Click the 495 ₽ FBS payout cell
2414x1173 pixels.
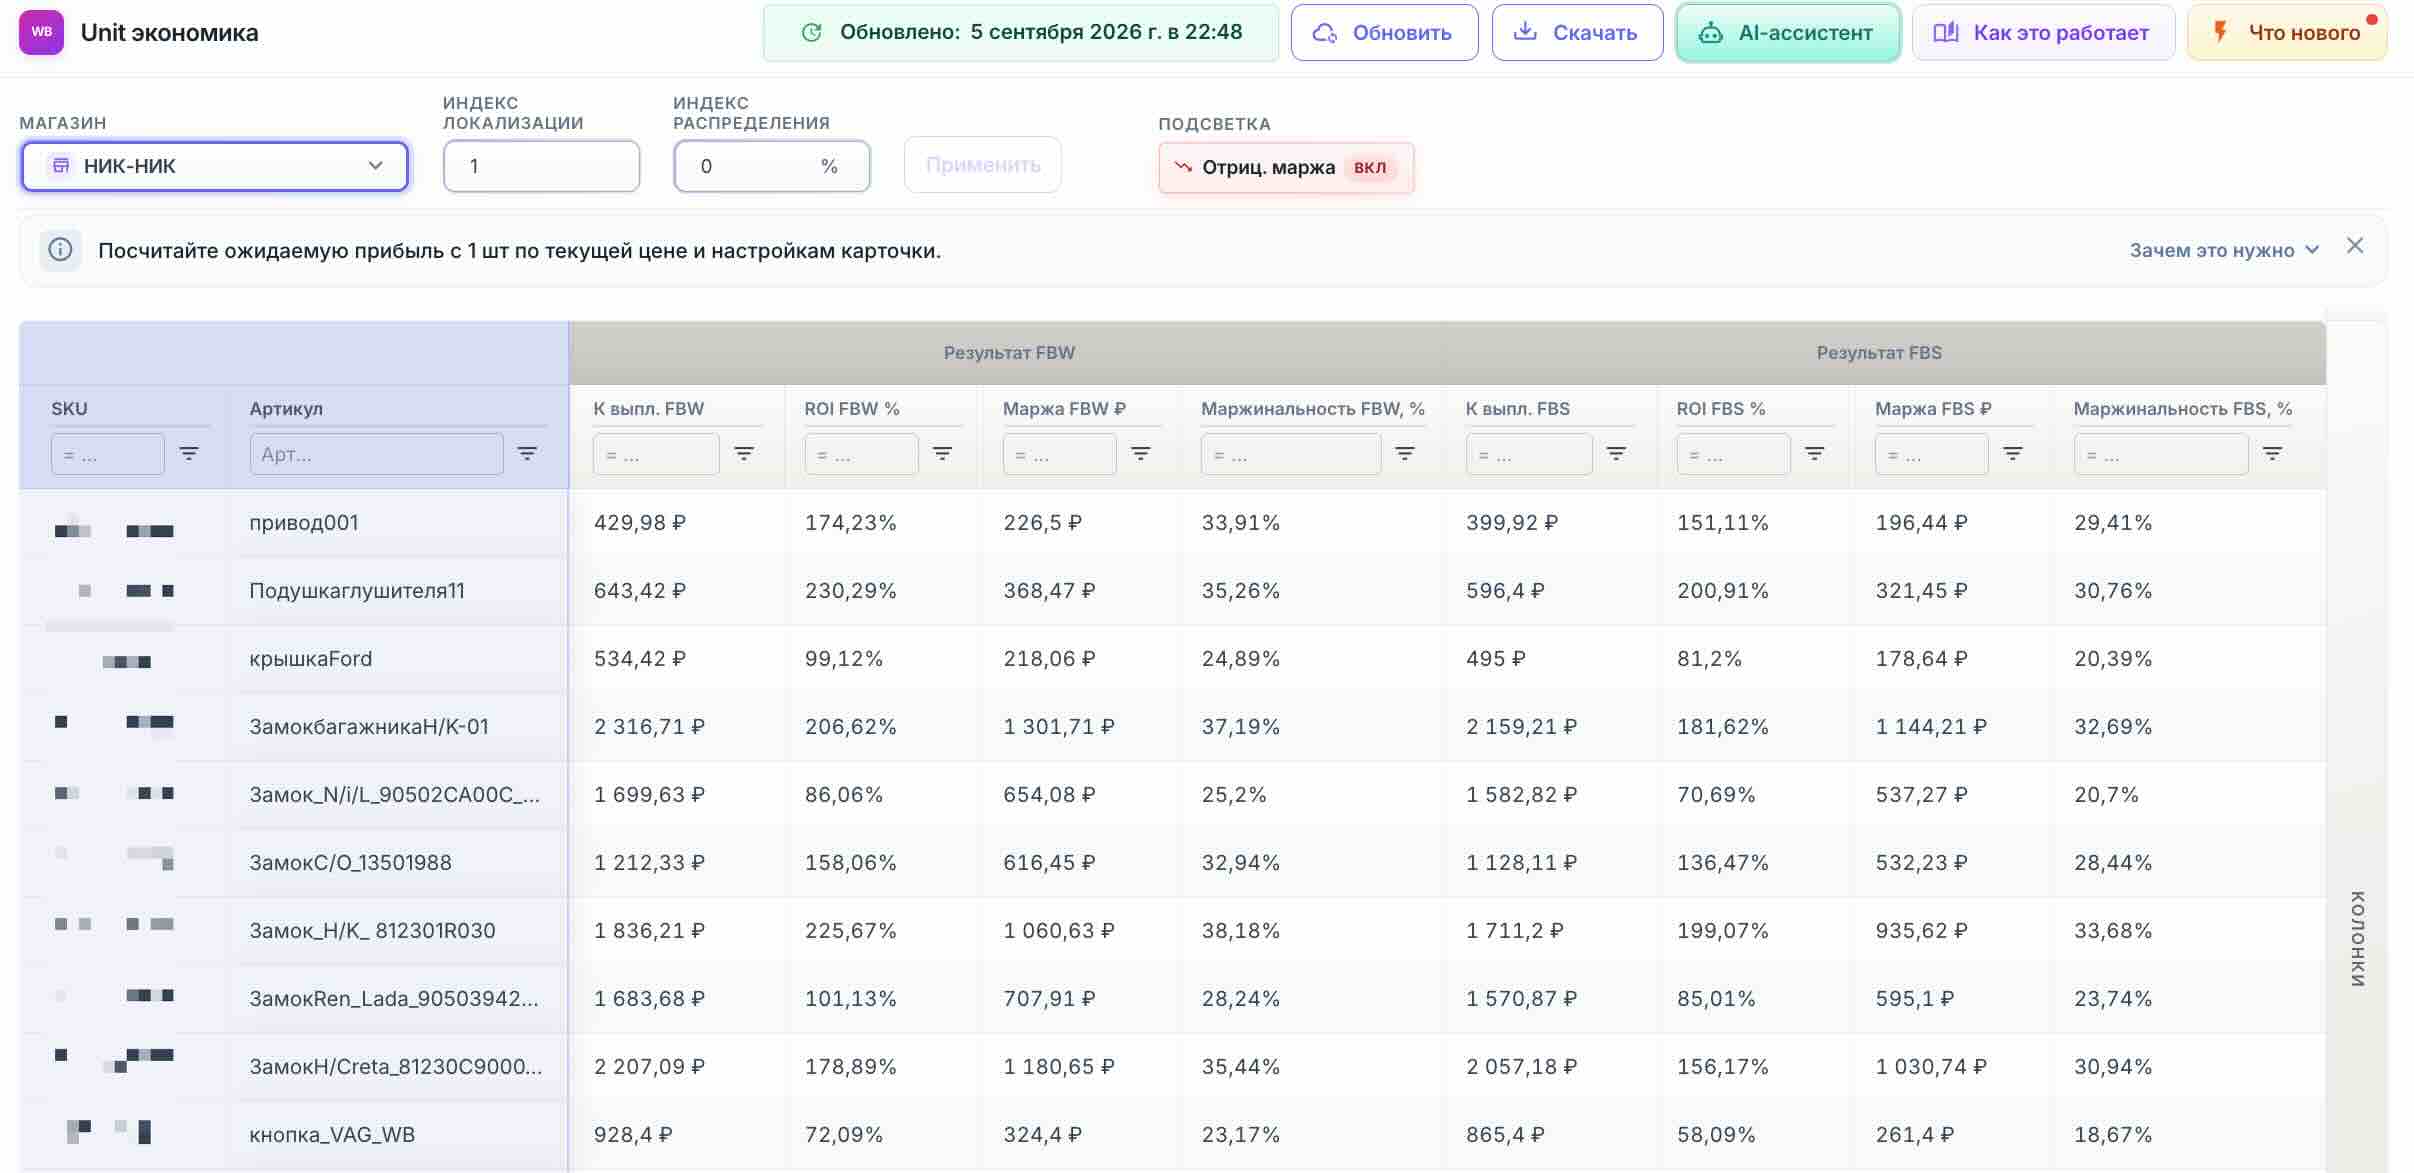(x=1495, y=658)
